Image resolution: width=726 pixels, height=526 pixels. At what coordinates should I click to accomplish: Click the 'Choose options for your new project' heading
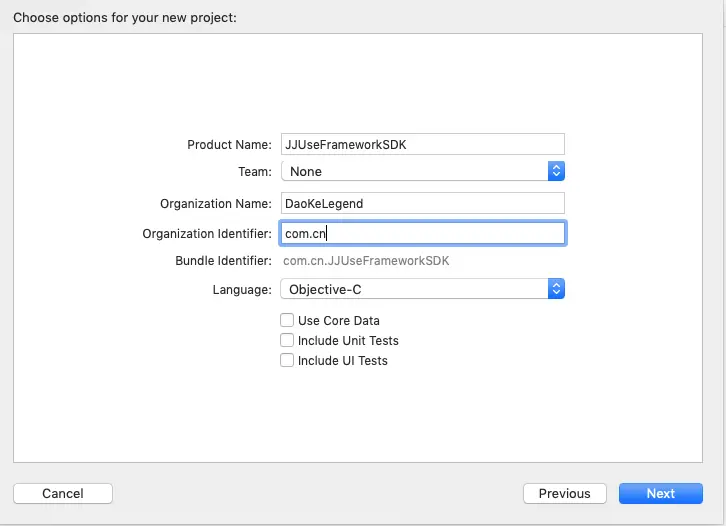tap(125, 17)
